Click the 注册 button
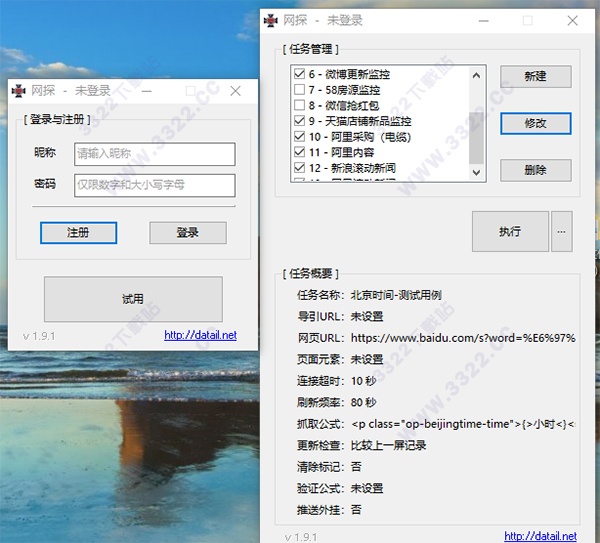Screen dimensions: 600x543 click(x=78, y=233)
